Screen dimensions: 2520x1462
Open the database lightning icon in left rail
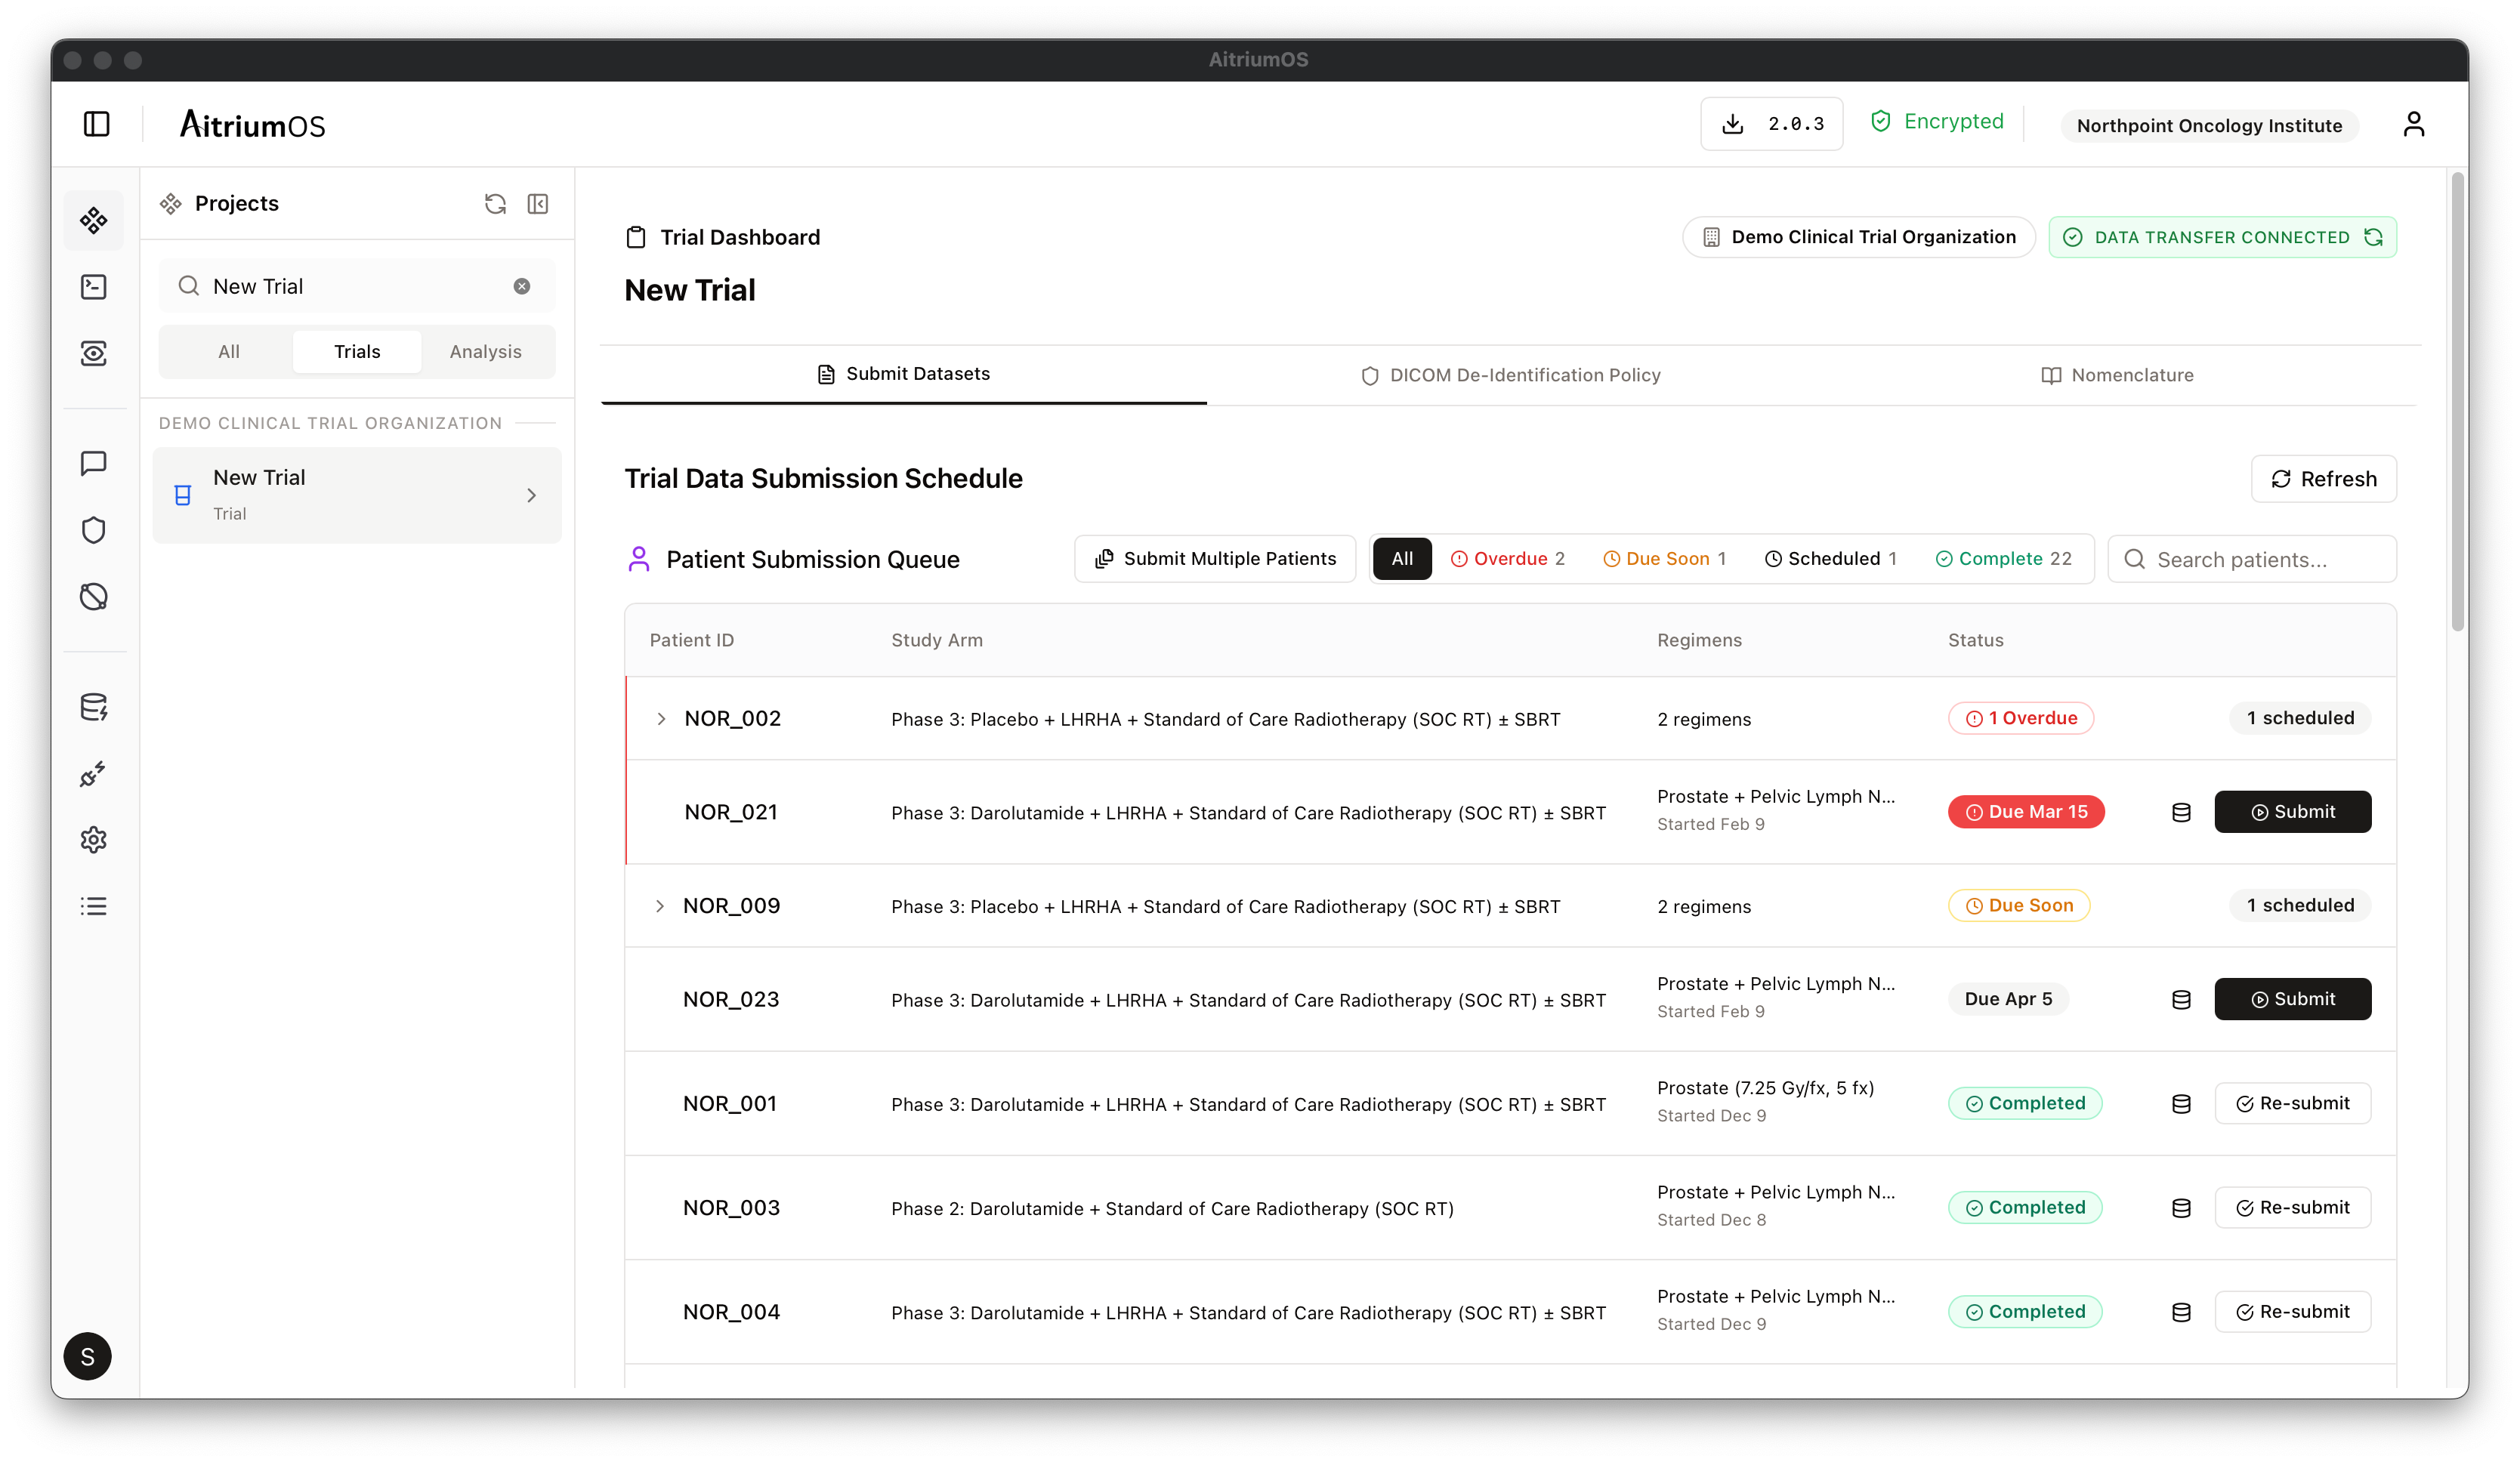coord(94,708)
